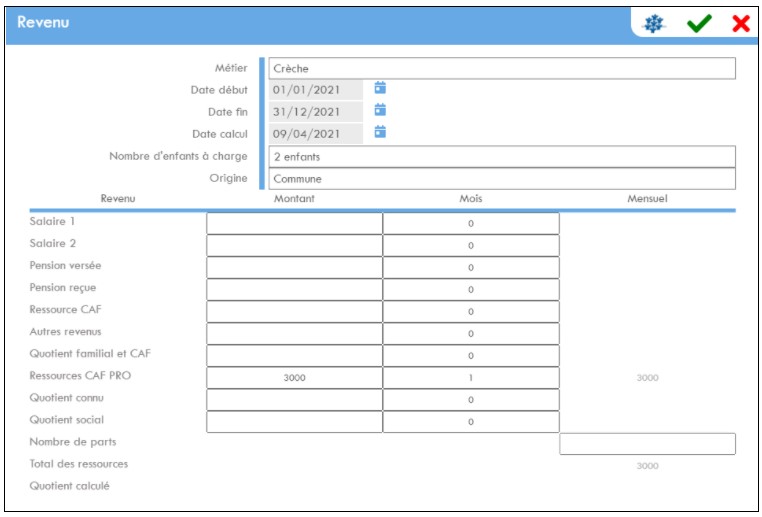Click the Autres revenus Mois field

pyautogui.click(x=471, y=334)
